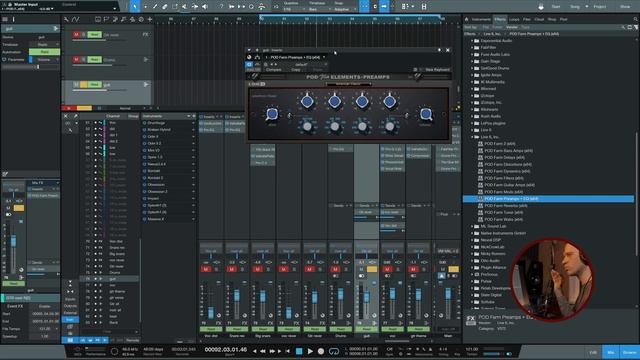640x360 pixels.
Task: Toggle Read automation on Drums track
Action: tap(94, 60)
